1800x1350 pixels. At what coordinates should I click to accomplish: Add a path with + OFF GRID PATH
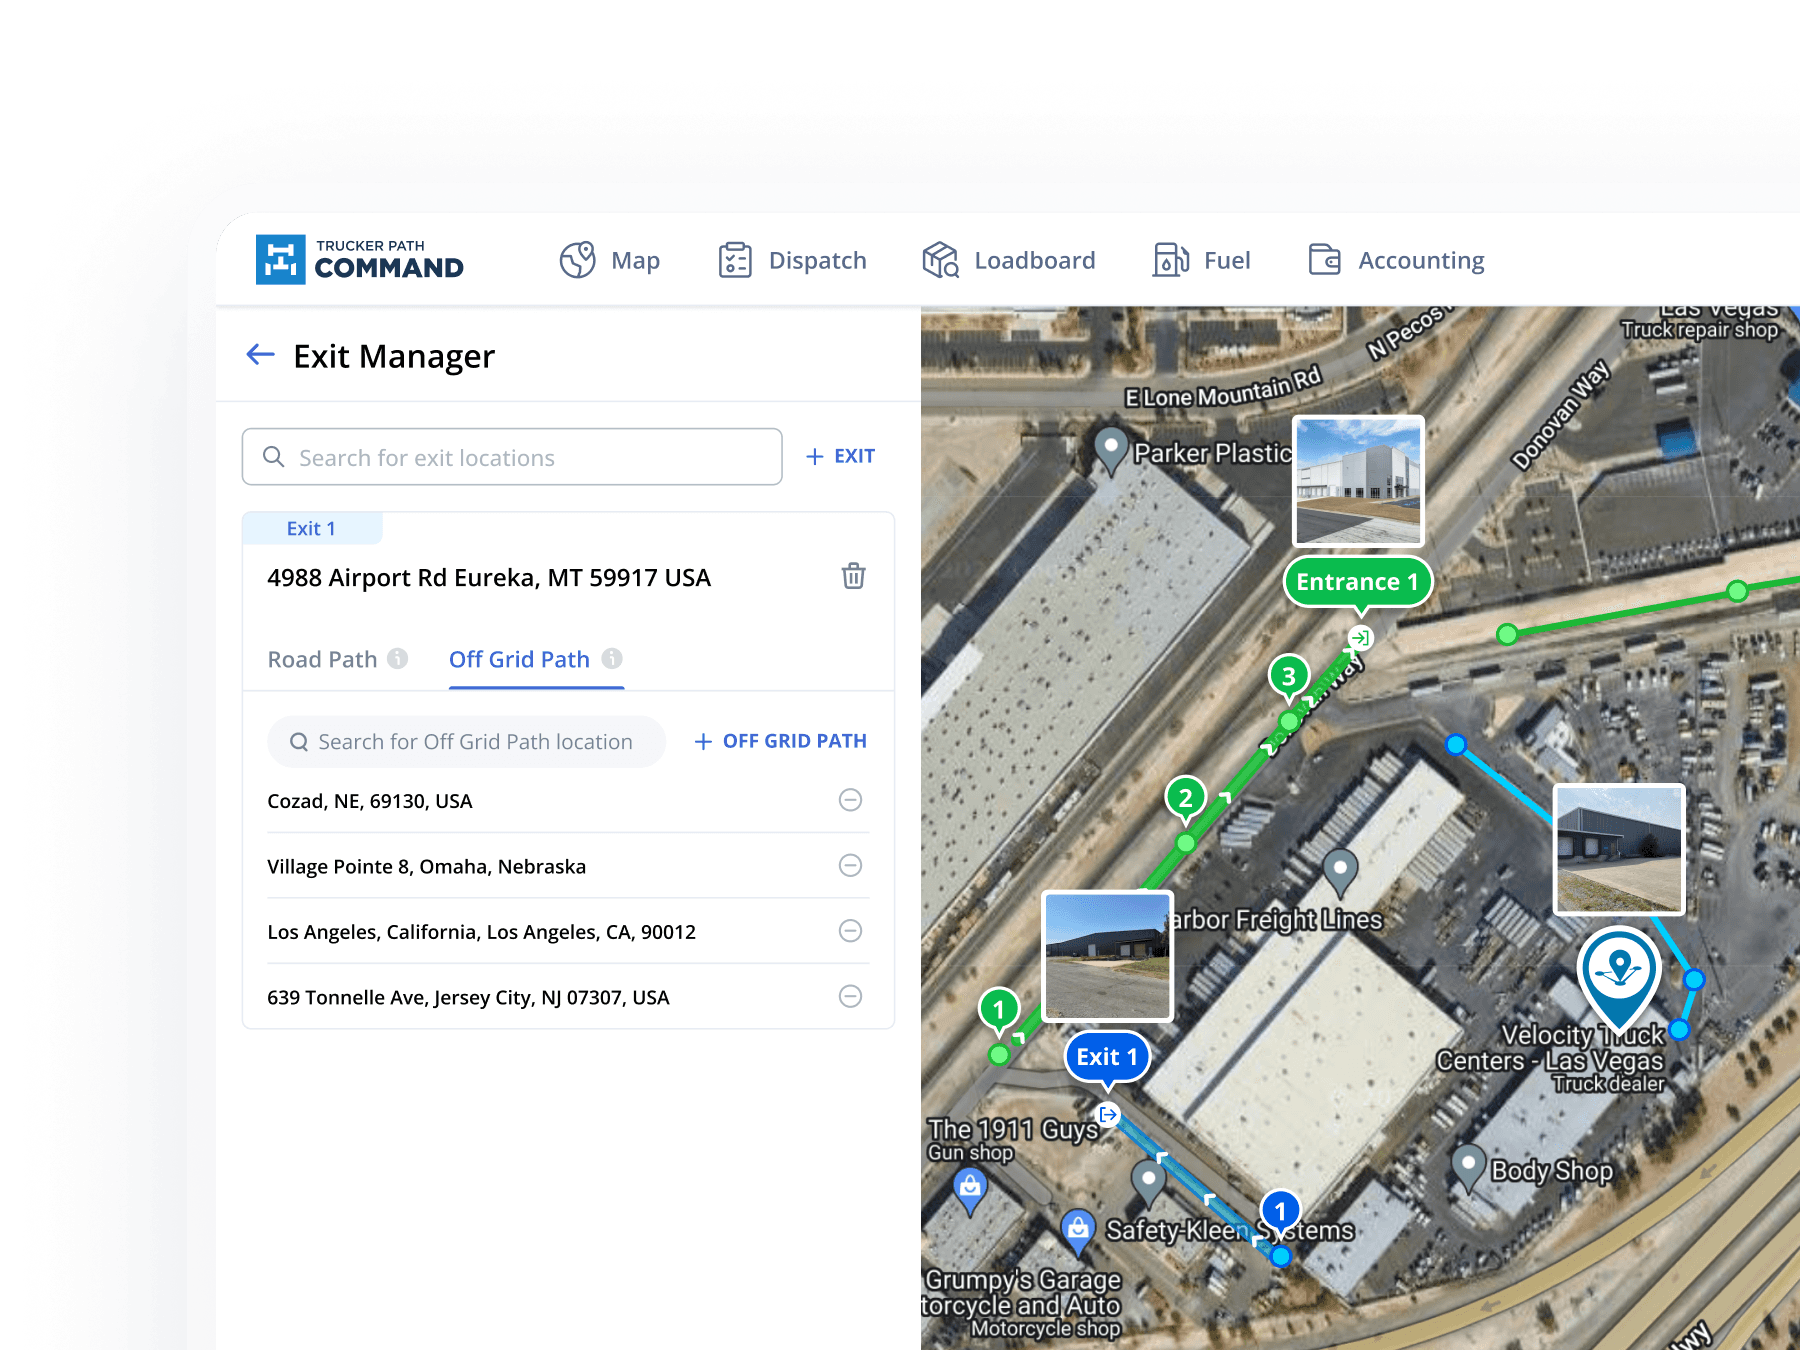pos(780,741)
